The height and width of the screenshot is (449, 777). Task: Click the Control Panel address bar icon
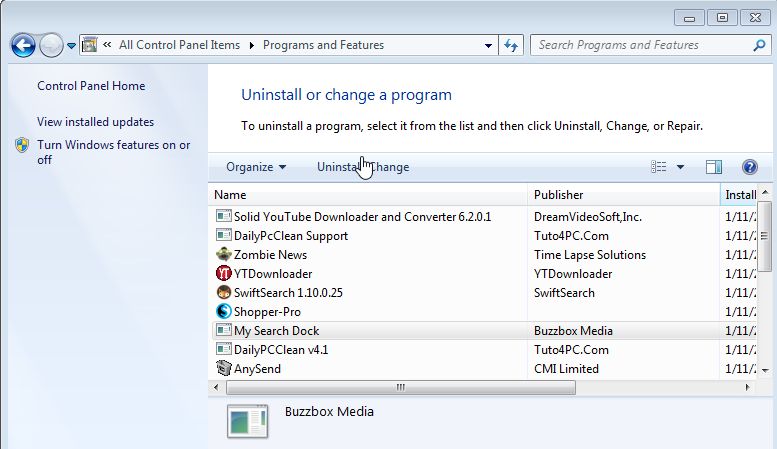click(x=90, y=45)
